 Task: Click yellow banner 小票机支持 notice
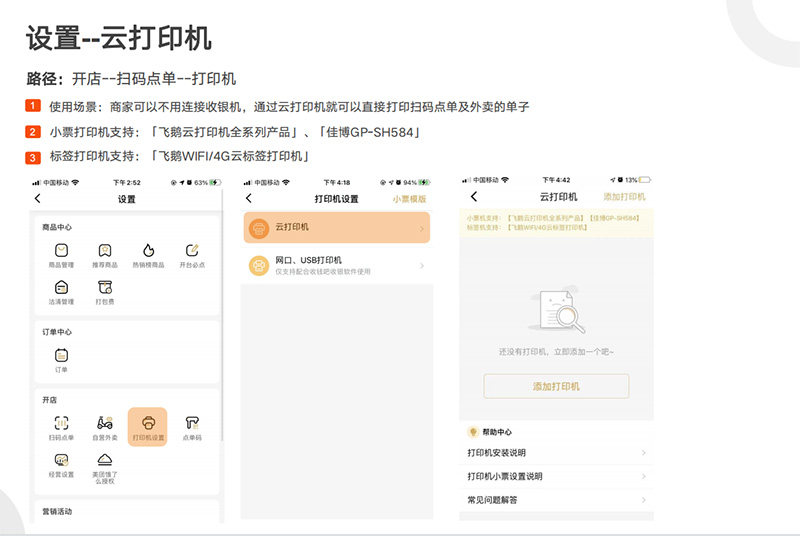coord(556,223)
